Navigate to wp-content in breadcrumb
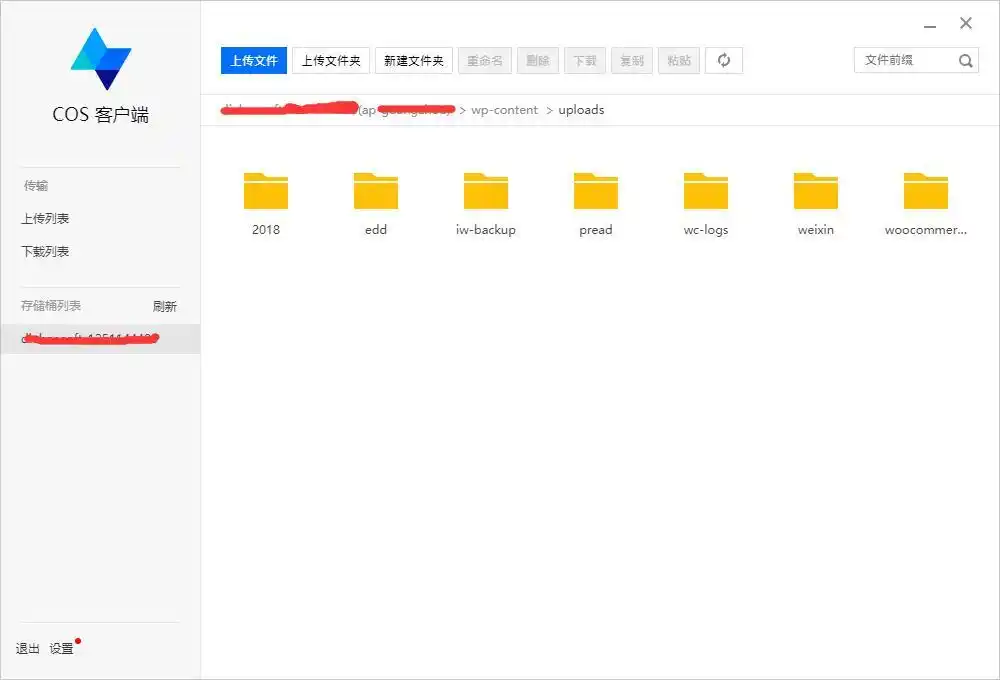Viewport: 1000px width, 680px height. pos(505,110)
